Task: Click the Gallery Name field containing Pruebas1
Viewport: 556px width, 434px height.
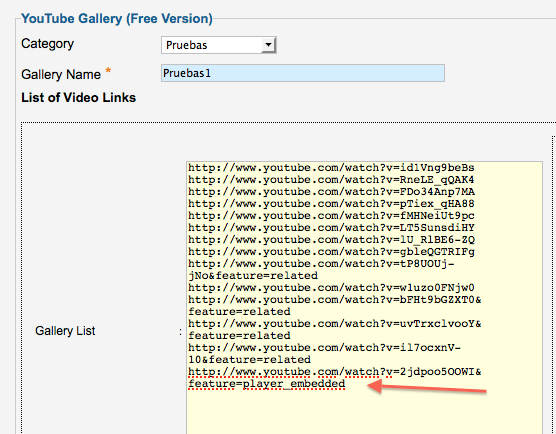Action: tap(303, 73)
